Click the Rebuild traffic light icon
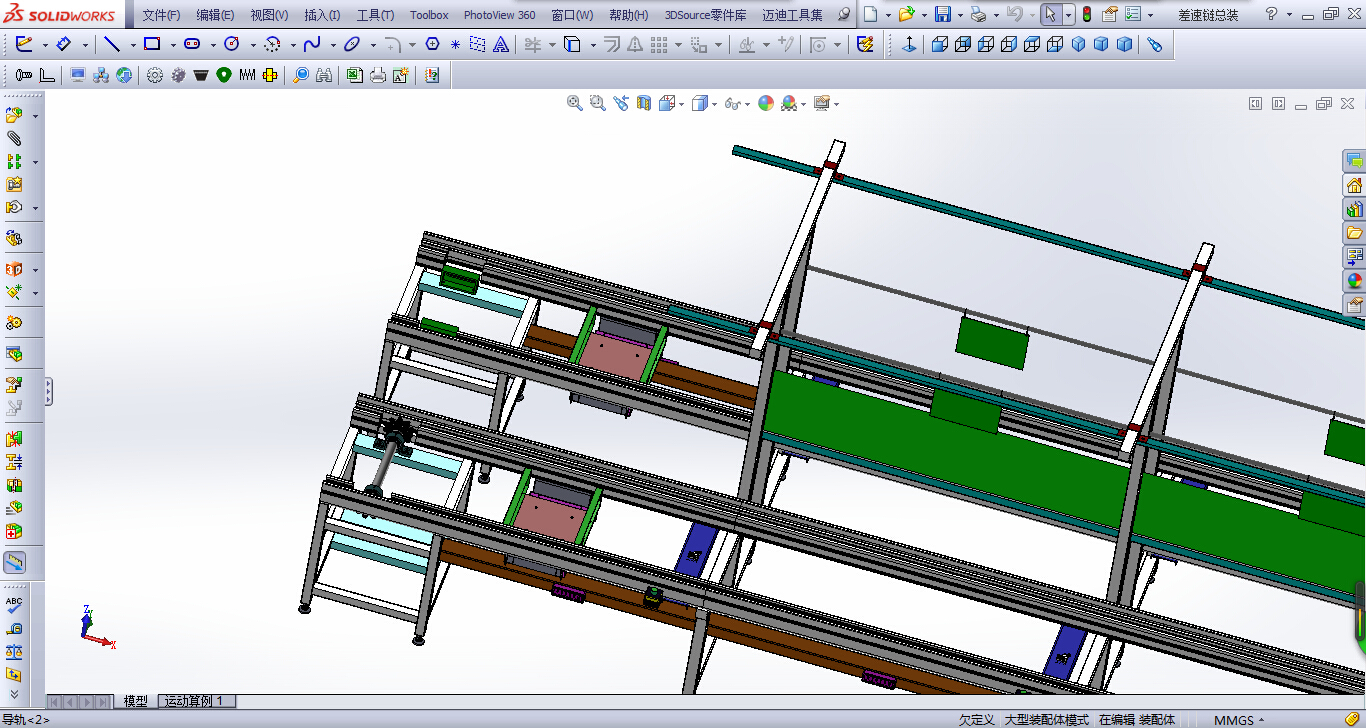 pos(1086,15)
